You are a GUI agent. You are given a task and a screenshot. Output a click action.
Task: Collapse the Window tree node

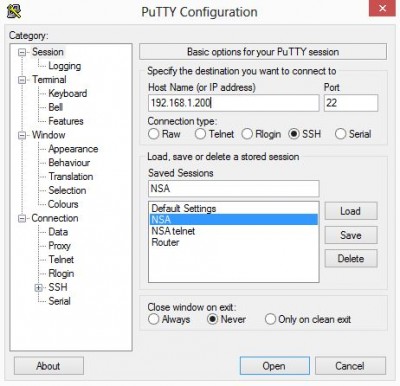(x=22, y=135)
